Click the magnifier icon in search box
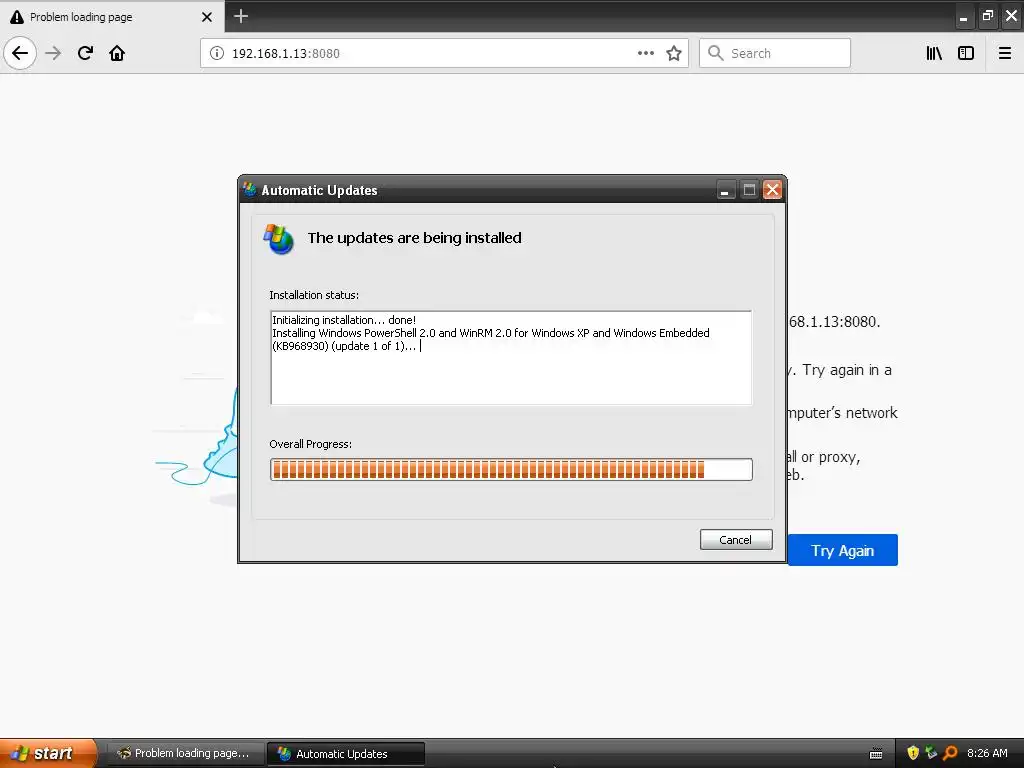The width and height of the screenshot is (1024, 768). click(716, 53)
